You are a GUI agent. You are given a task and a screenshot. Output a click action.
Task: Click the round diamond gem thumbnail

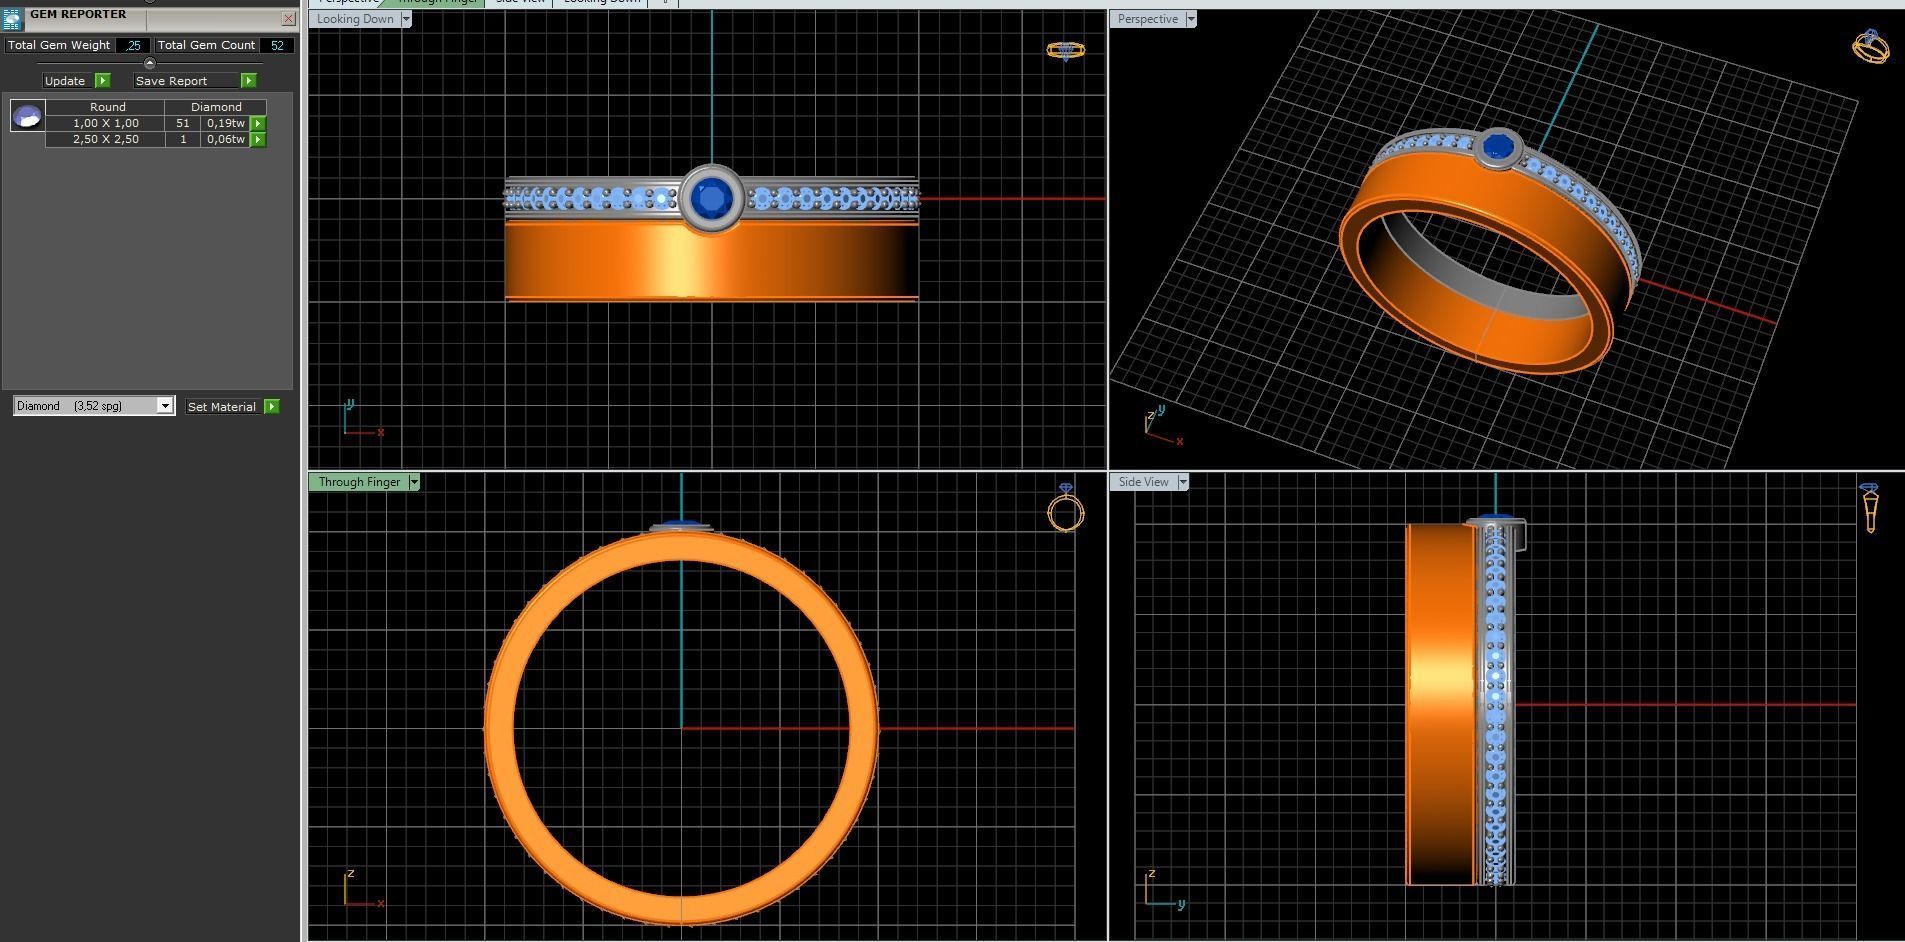point(27,116)
